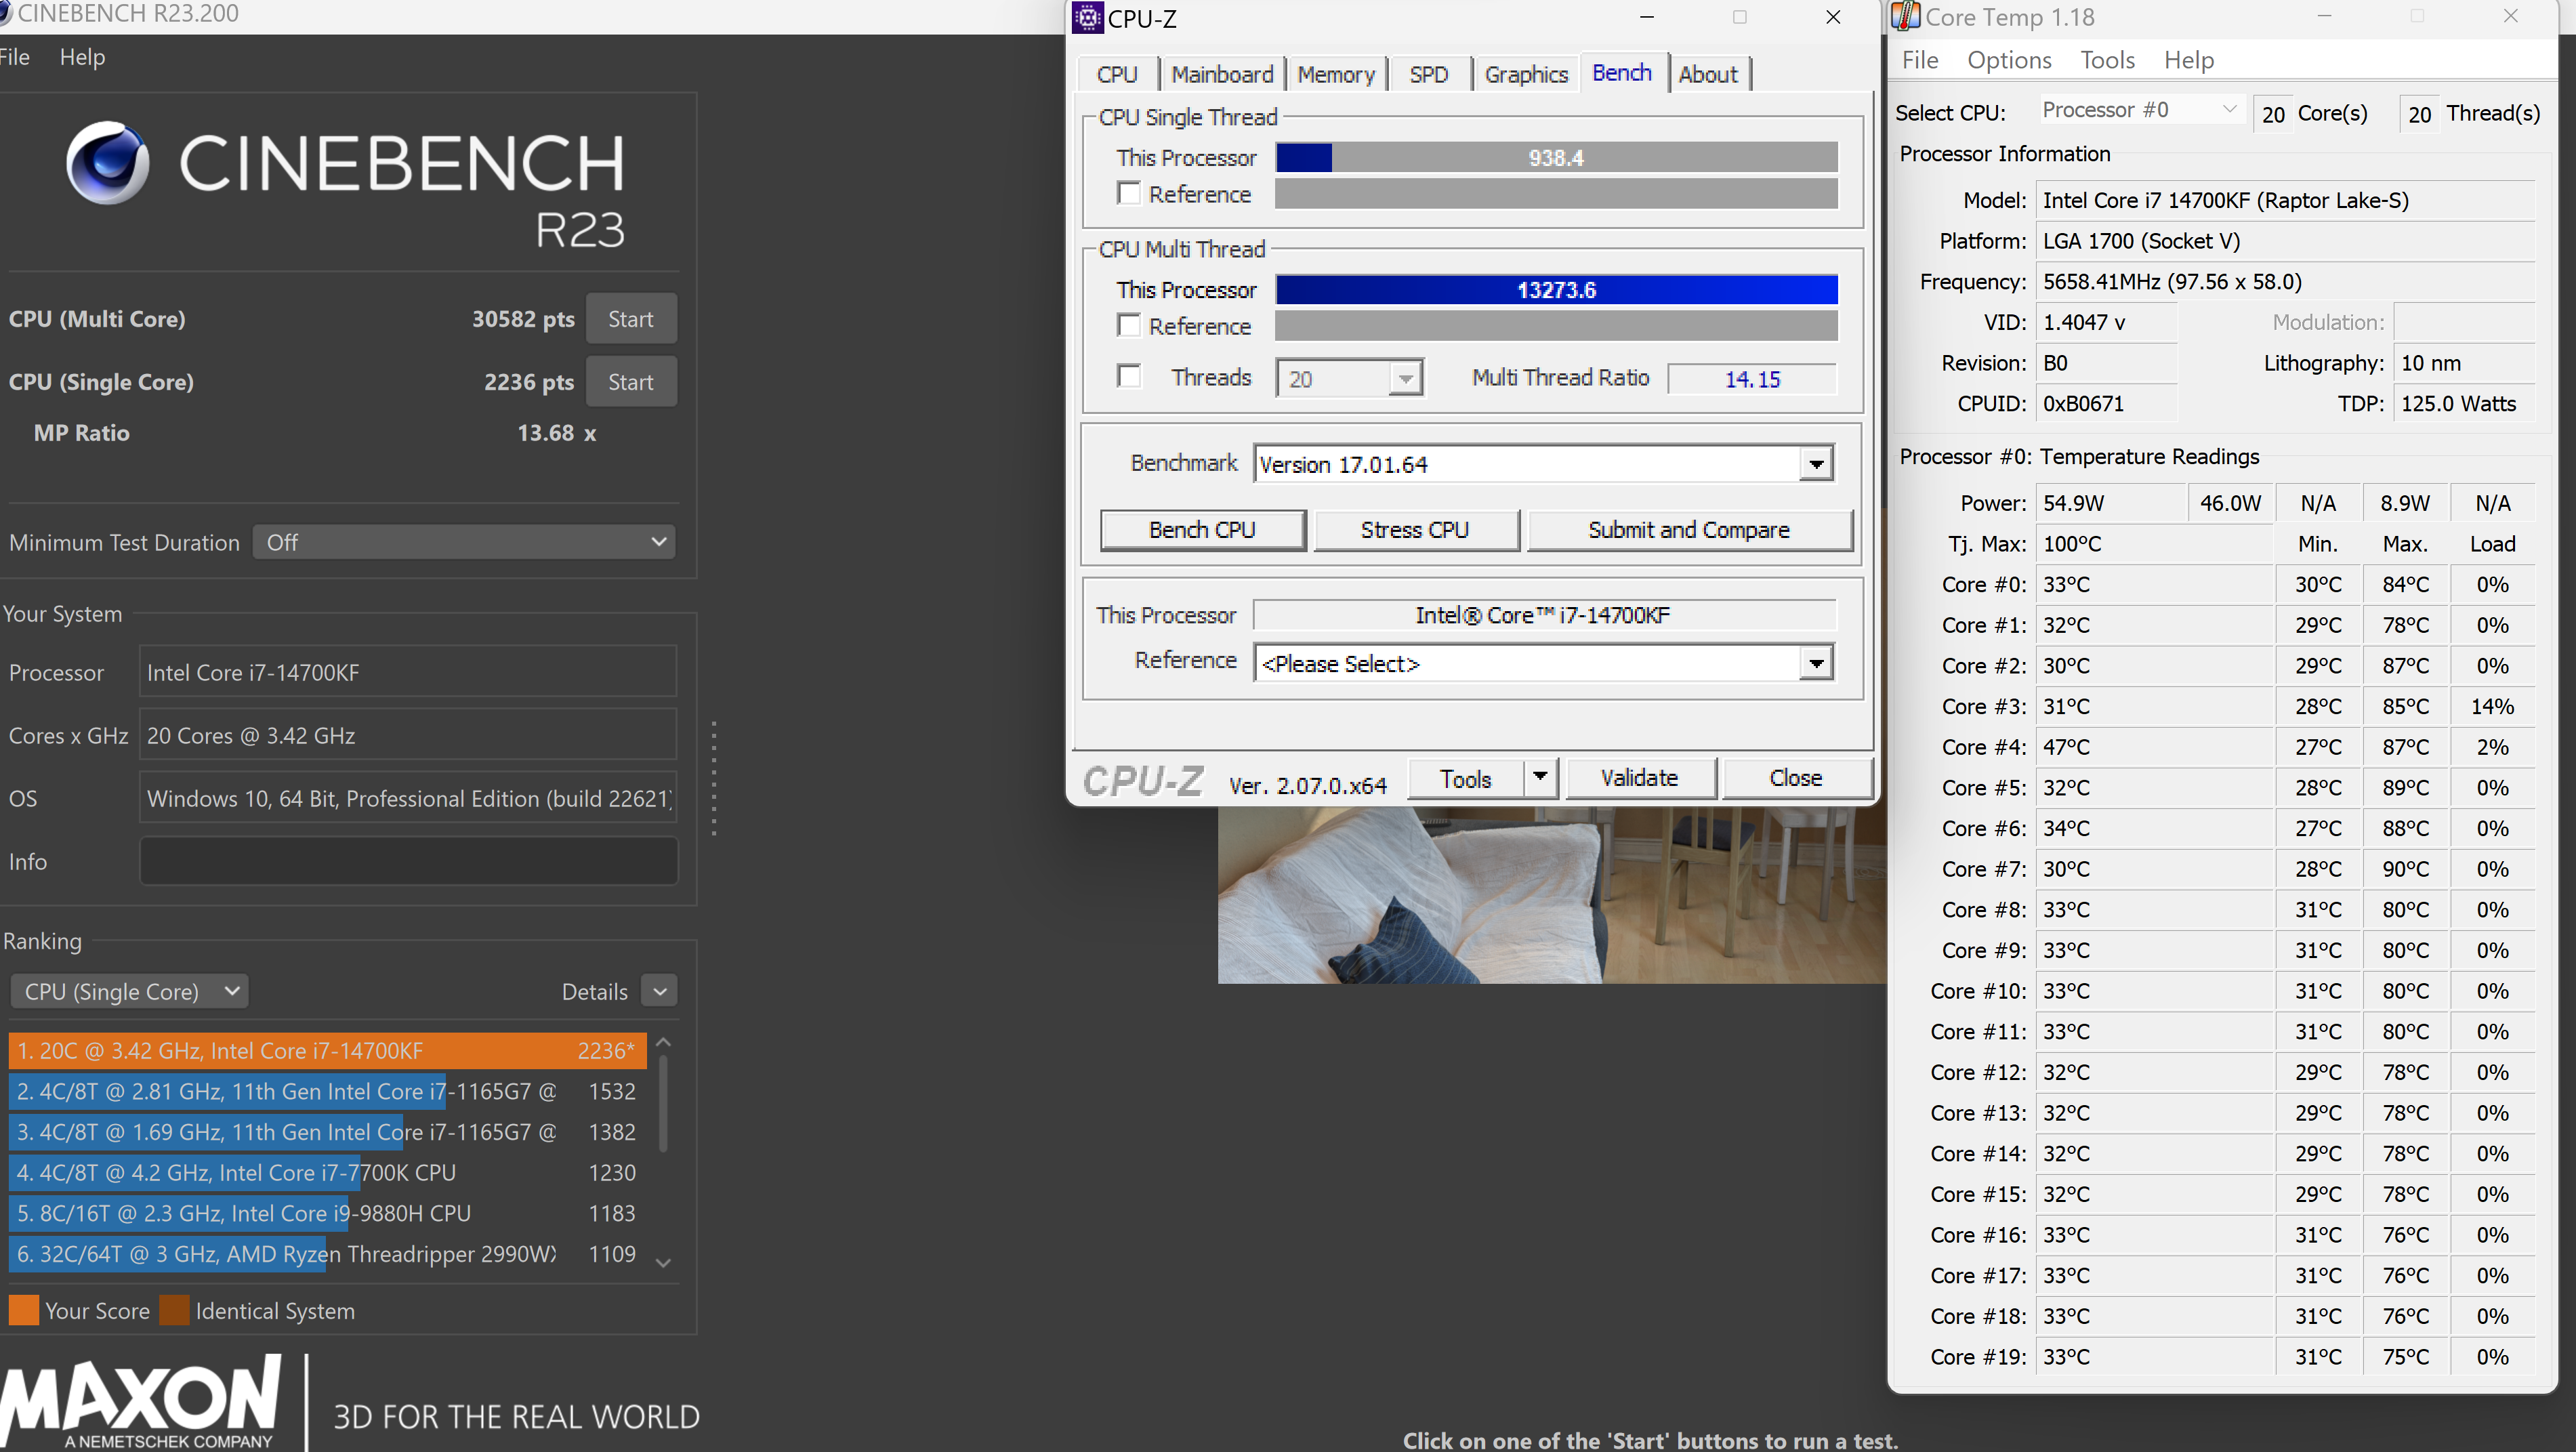Tick the Threads checkbox in CPU-Z
Image resolution: width=2576 pixels, height=1452 pixels.
1129,376
